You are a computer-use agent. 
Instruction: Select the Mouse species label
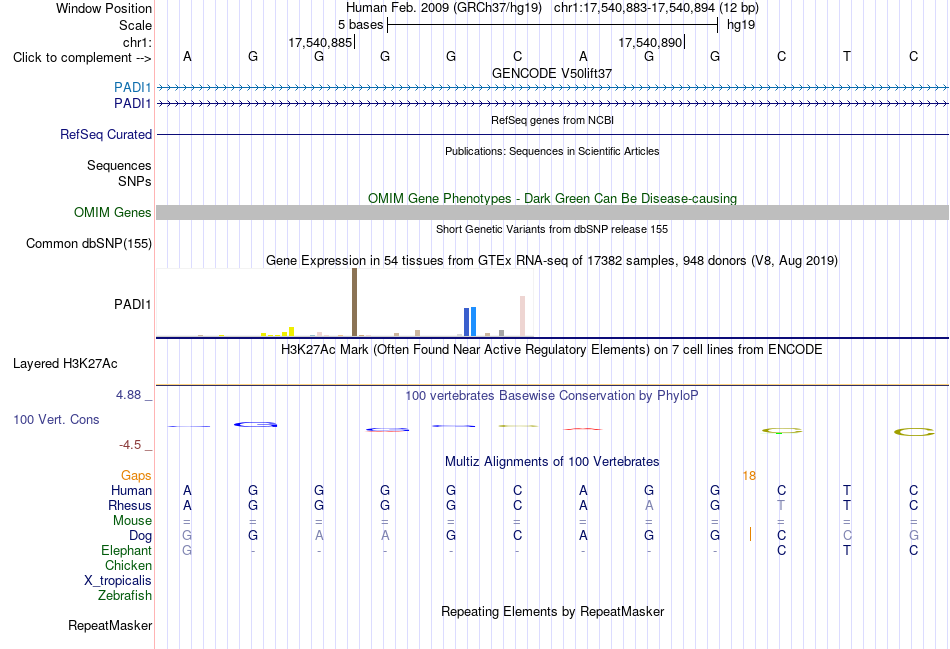pyautogui.click(x=132, y=521)
